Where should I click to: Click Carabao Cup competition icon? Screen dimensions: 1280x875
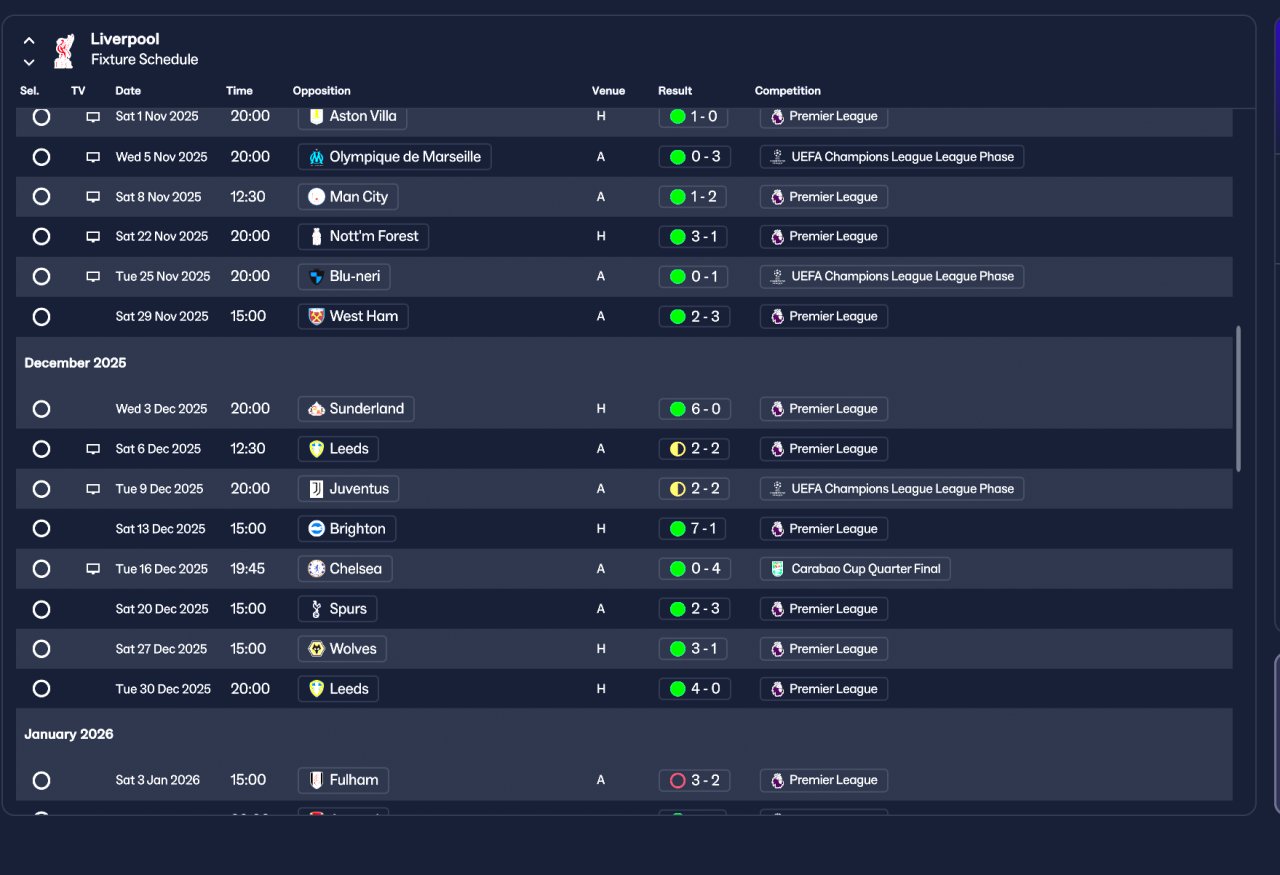(x=777, y=569)
